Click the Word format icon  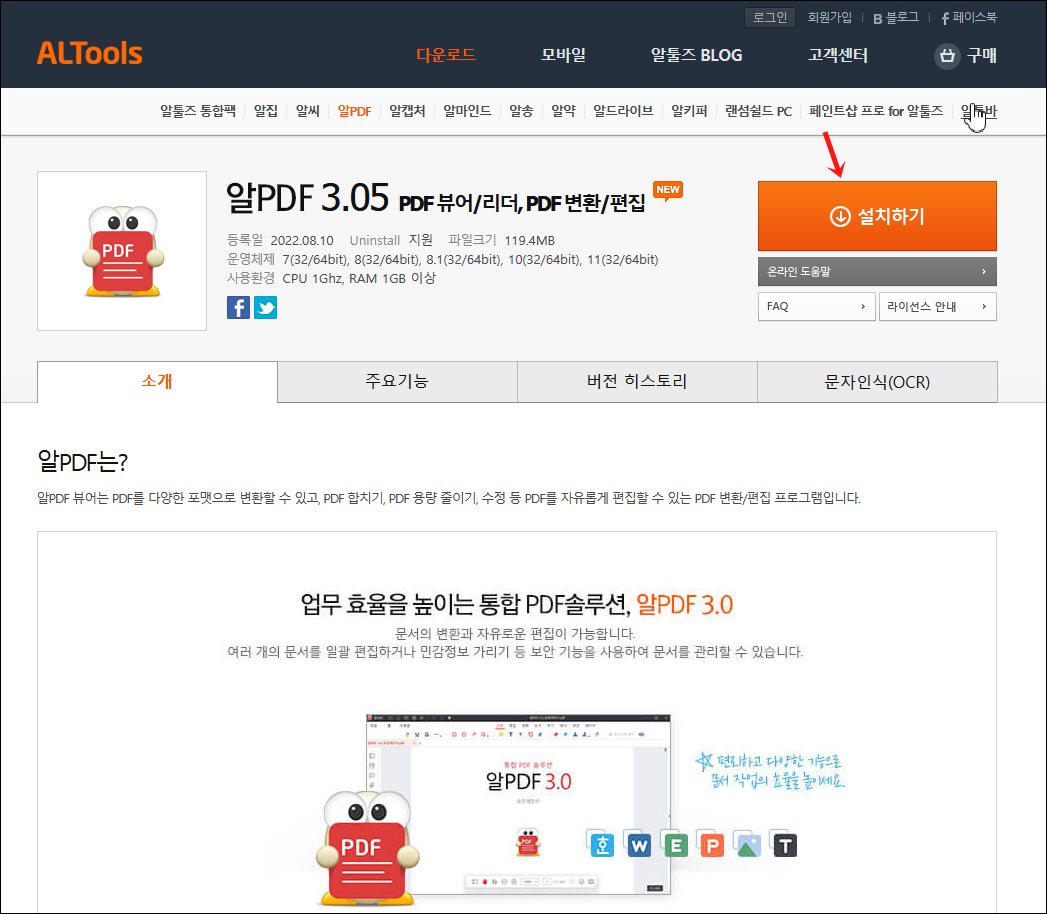(x=639, y=845)
